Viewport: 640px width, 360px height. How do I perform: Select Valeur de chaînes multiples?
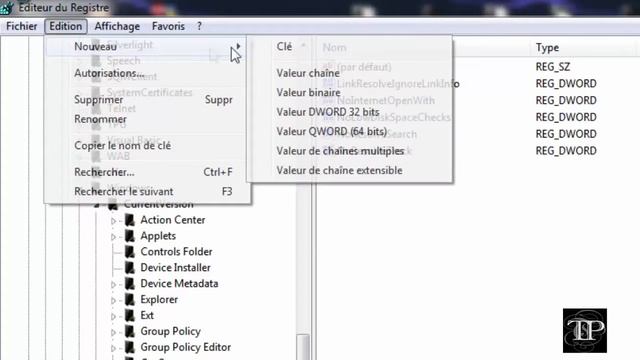[340, 151]
